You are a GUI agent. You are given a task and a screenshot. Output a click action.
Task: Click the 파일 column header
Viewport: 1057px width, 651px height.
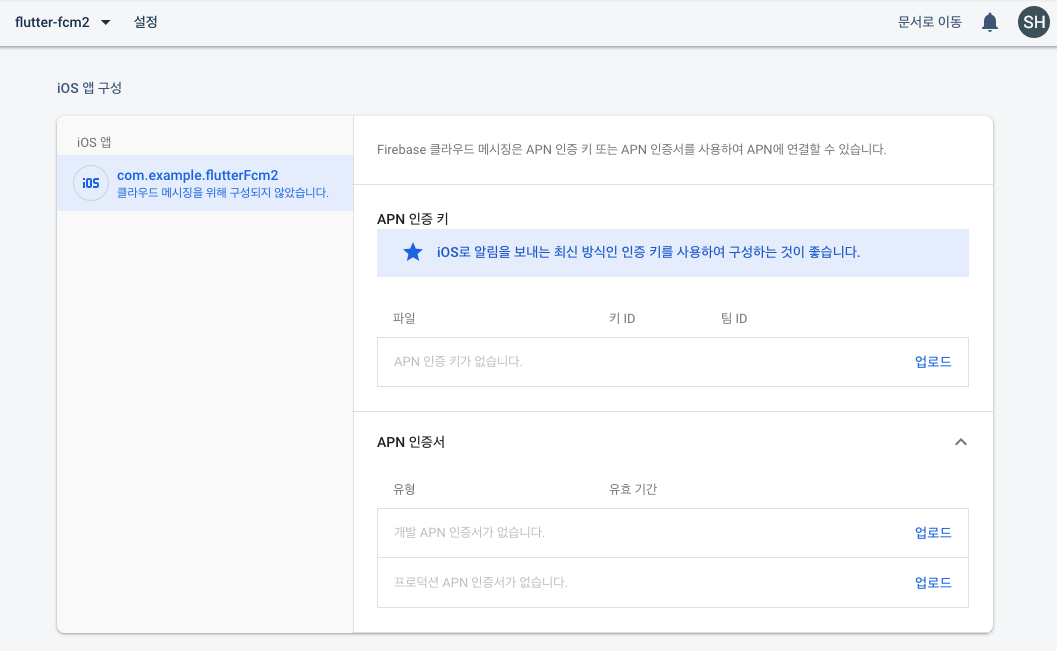tap(404, 318)
